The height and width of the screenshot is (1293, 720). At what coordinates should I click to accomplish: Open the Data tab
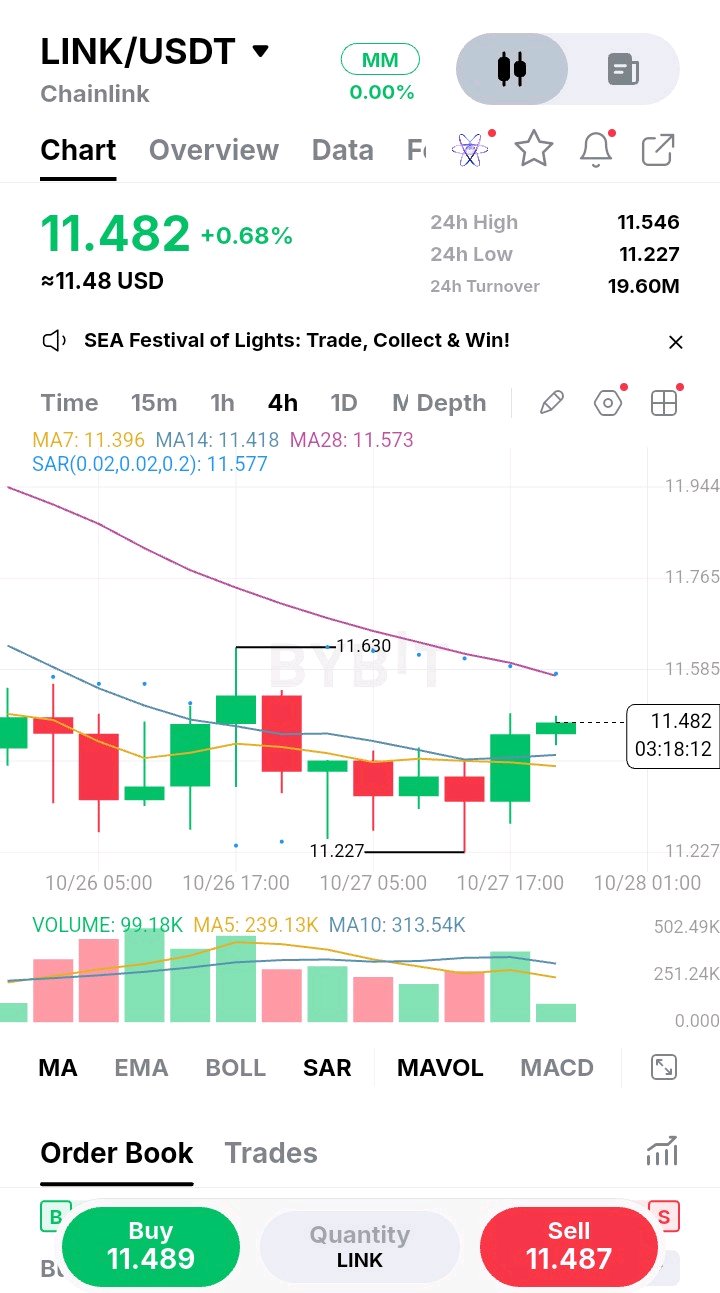coord(343,150)
